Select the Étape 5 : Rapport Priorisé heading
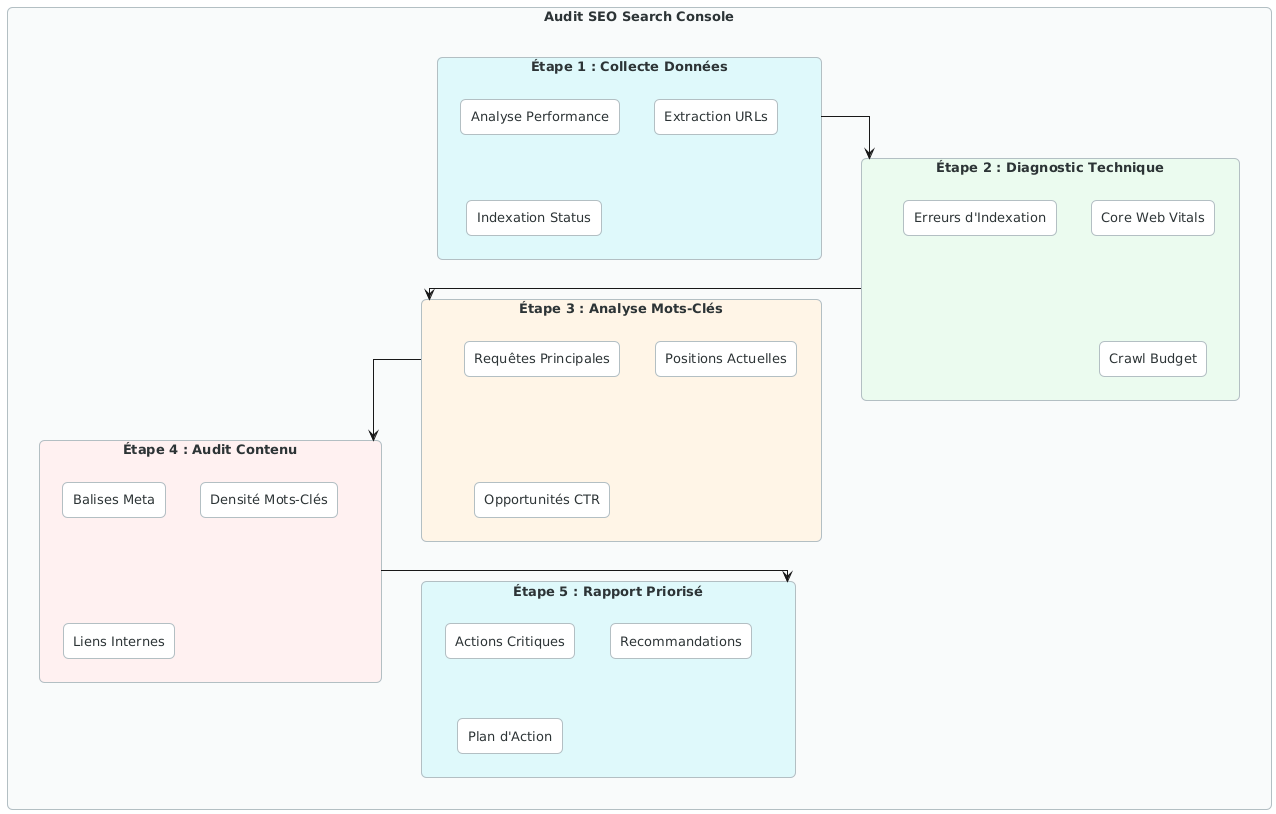 608,591
